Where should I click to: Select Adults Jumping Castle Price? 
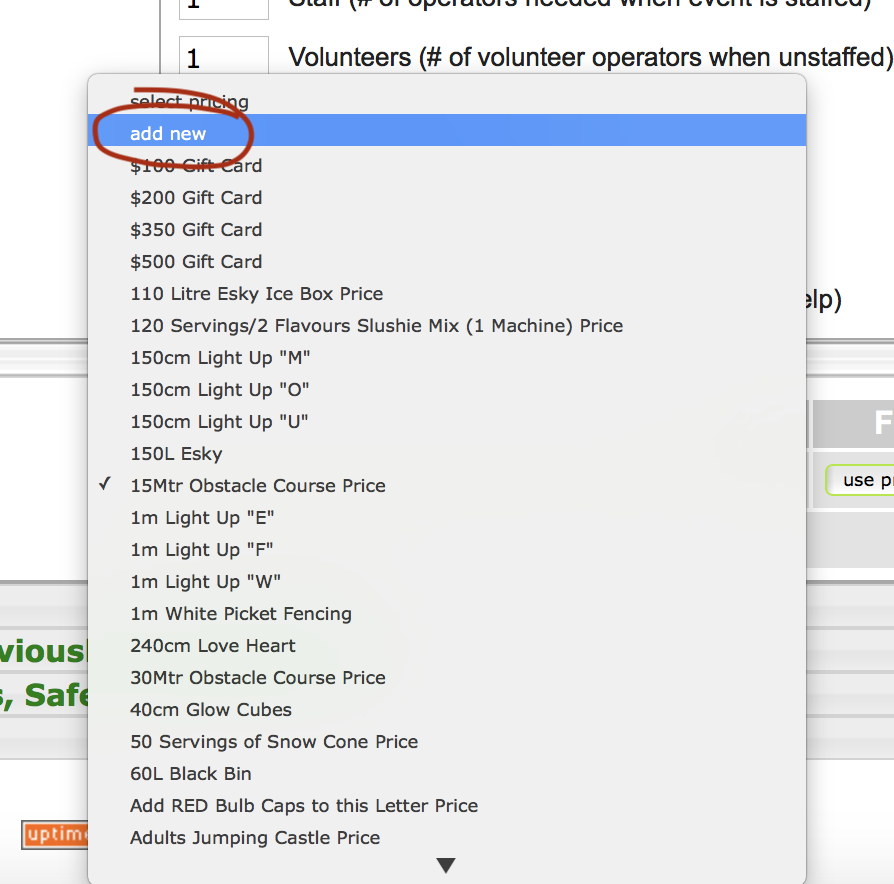click(x=255, y=838)
